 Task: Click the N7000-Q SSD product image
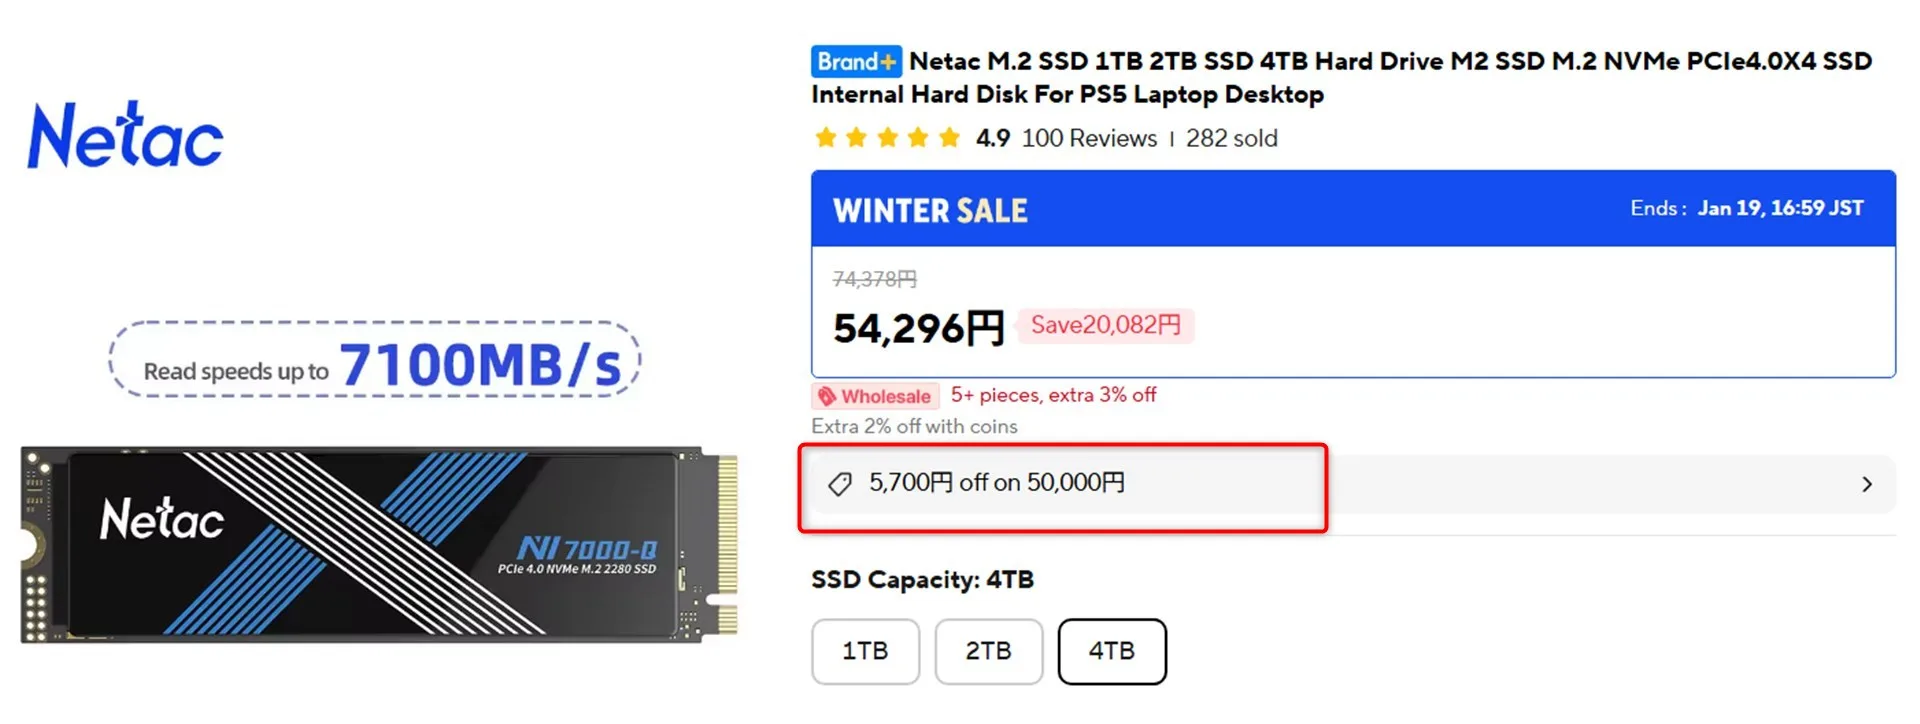point(378,543)
